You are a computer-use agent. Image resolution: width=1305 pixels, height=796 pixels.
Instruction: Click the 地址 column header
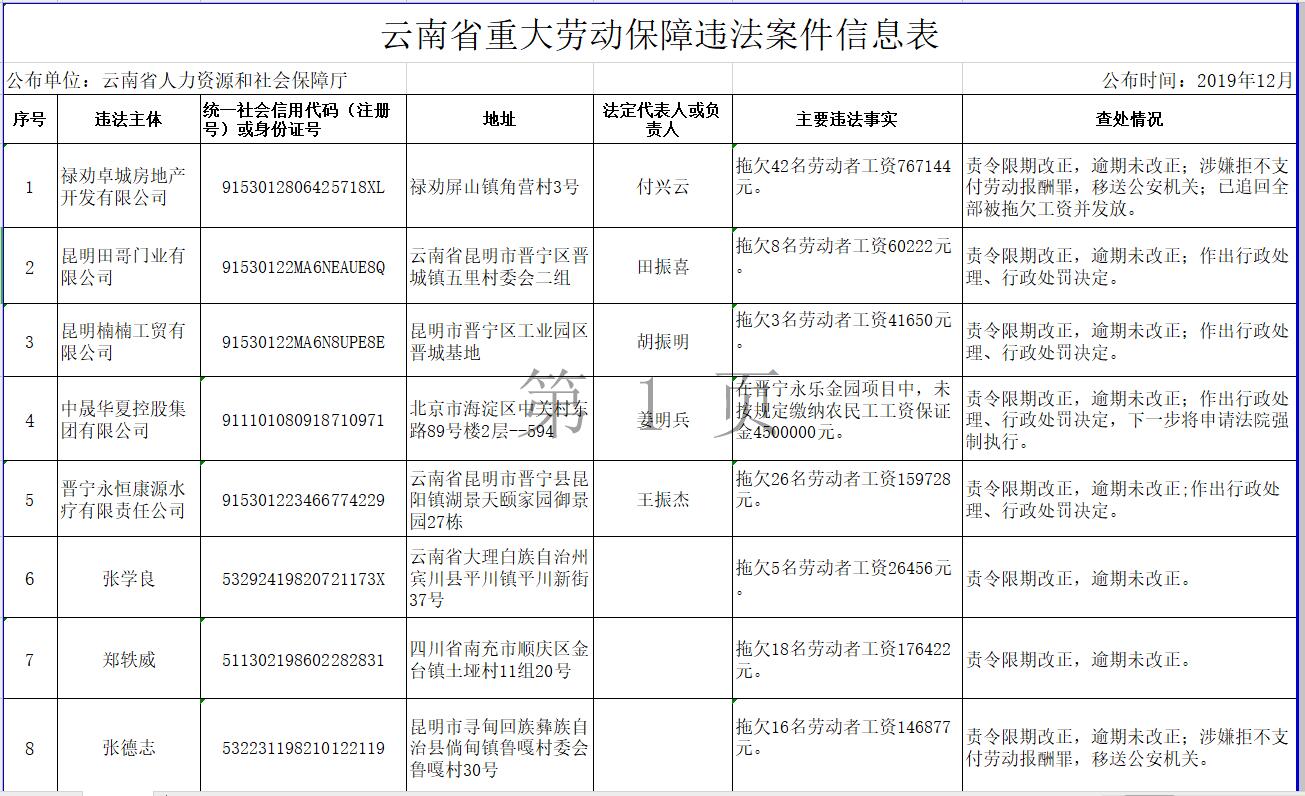click(499, 119)
